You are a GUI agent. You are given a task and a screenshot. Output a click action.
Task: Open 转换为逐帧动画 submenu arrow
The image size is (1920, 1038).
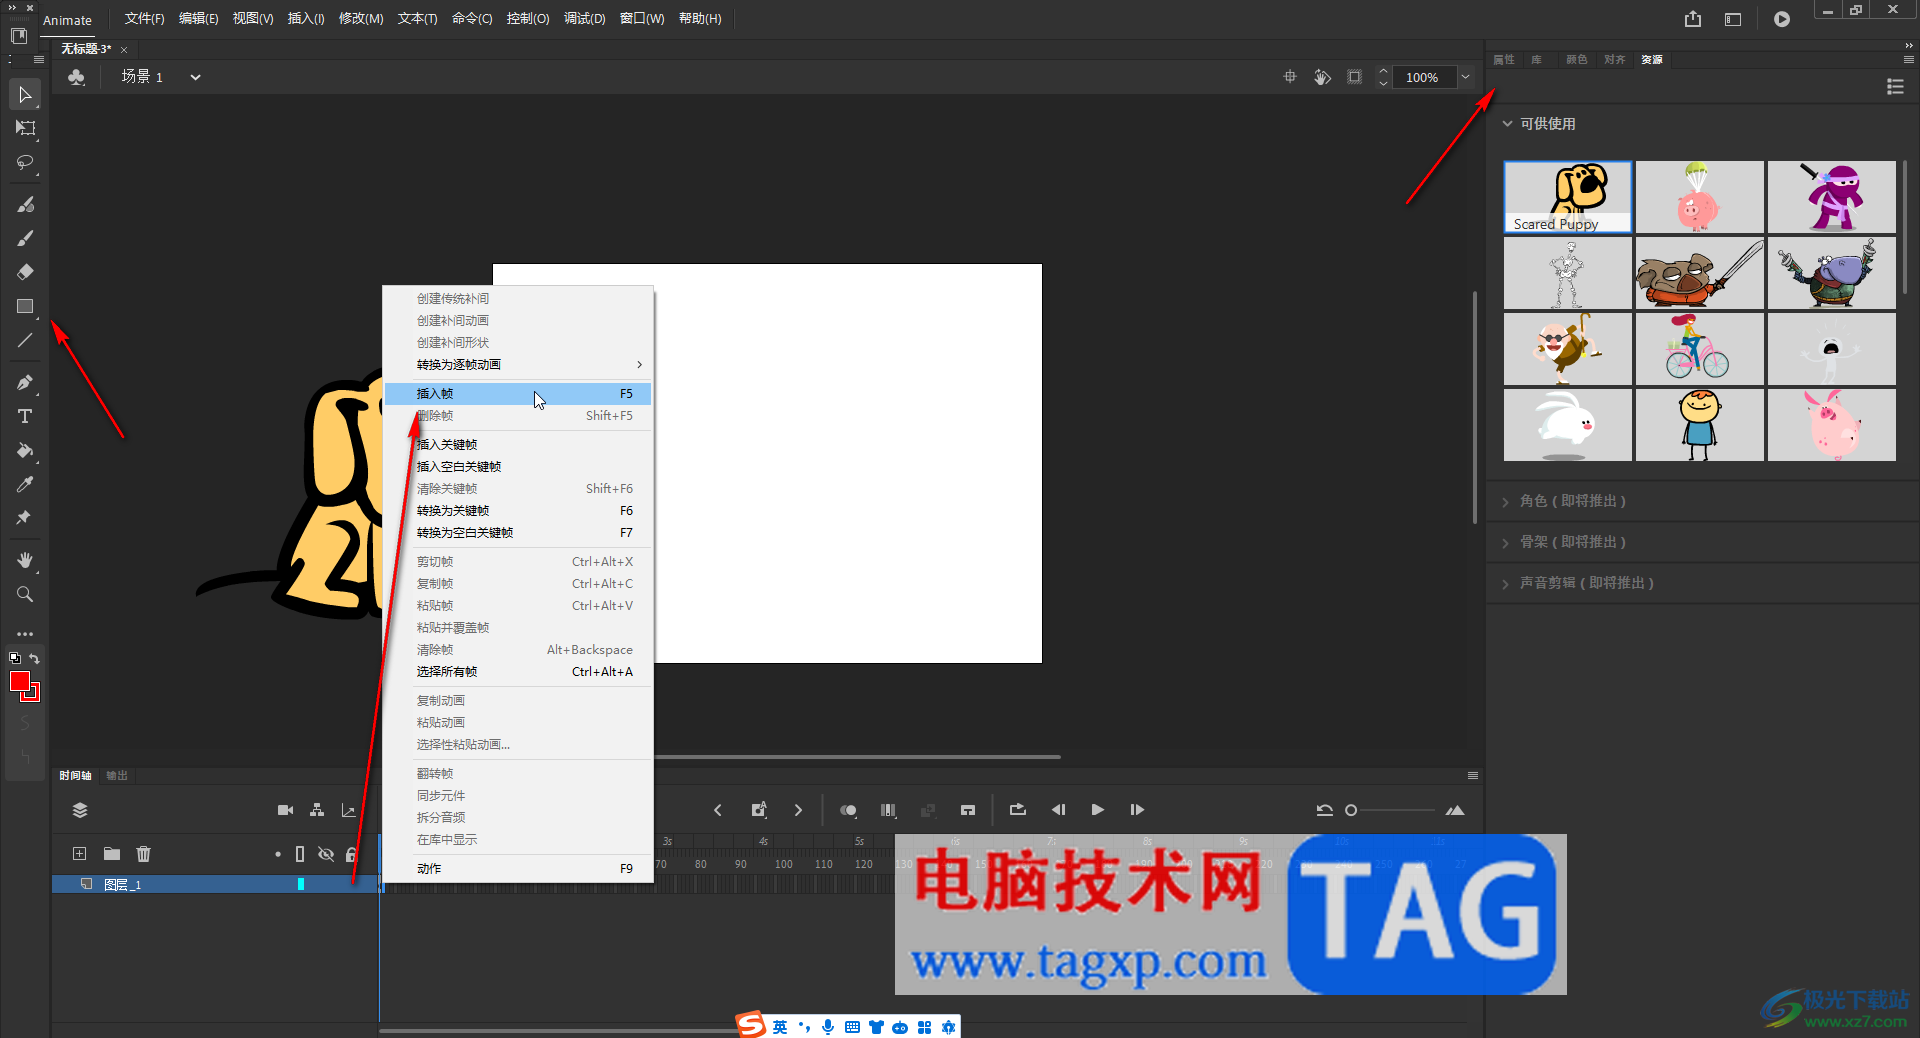pos(639,365)
